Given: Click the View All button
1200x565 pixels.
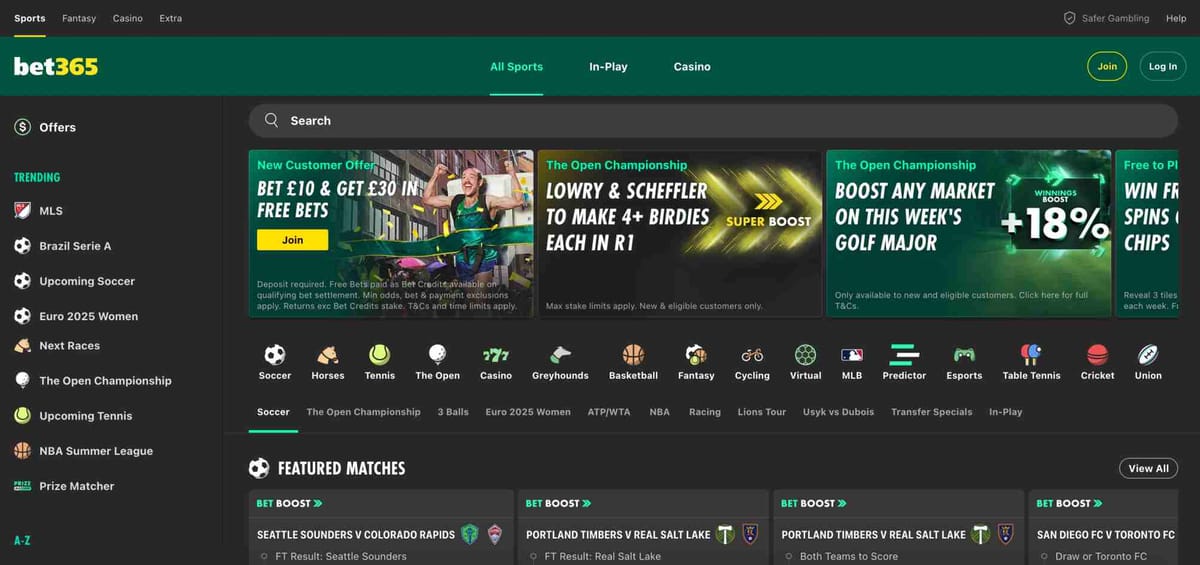Looking at the screenshot, I should [1148, 468].
